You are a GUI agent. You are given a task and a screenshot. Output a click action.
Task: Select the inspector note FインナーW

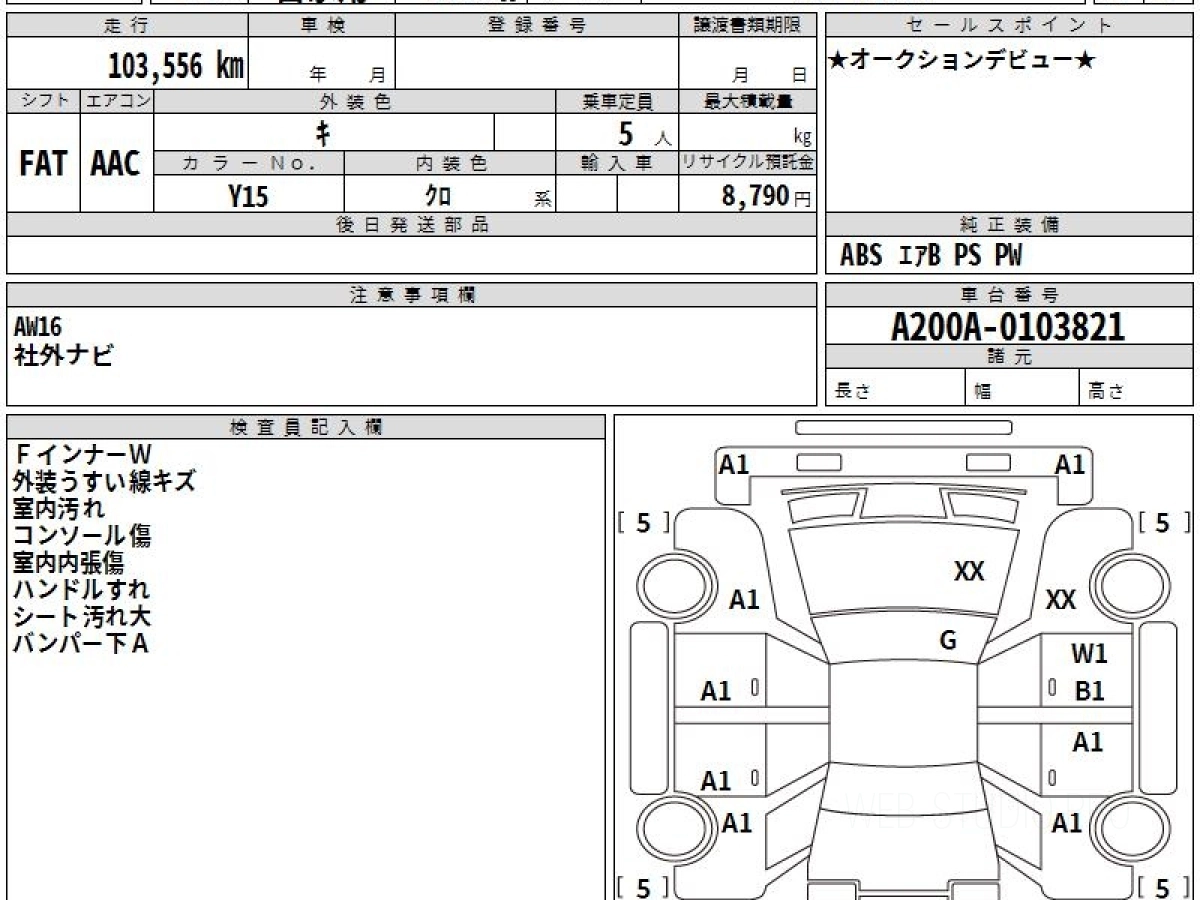coord(82,455)
